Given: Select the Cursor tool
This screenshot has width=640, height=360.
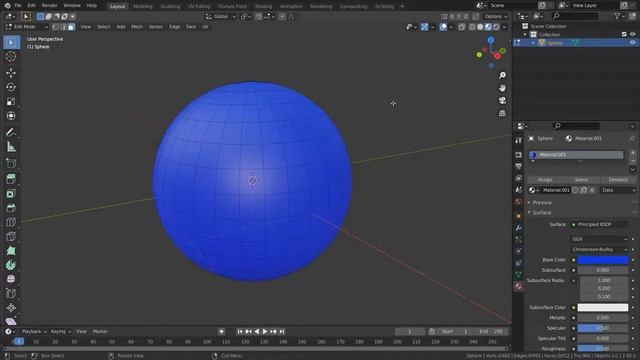Looking at the screenshot, I should click(11, 57).
